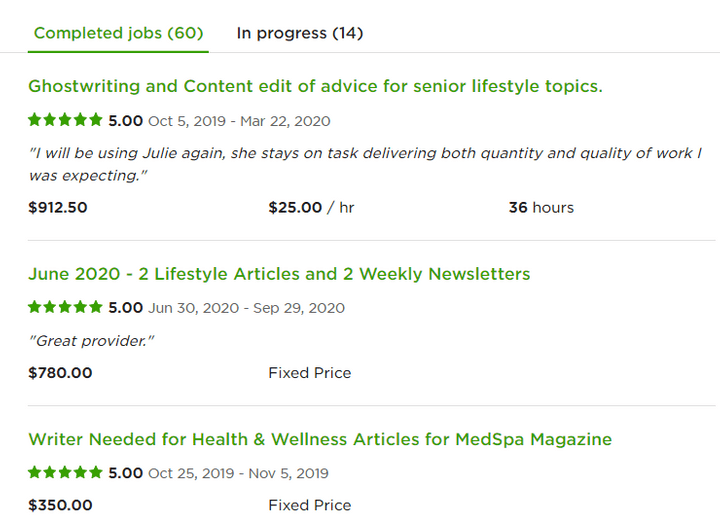Click the $25.00 / hr rate
Image resolution: width=720 pixels, height=530 pixels.
tap(311, 208)
